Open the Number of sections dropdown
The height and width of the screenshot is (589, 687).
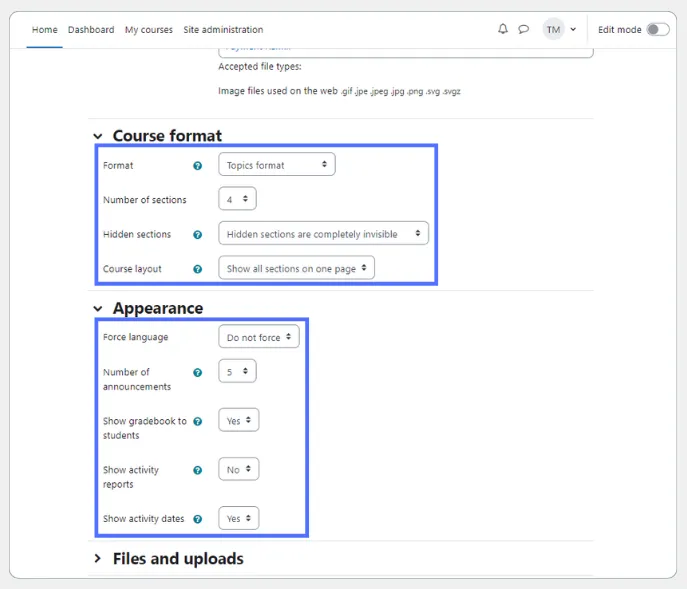237,199
